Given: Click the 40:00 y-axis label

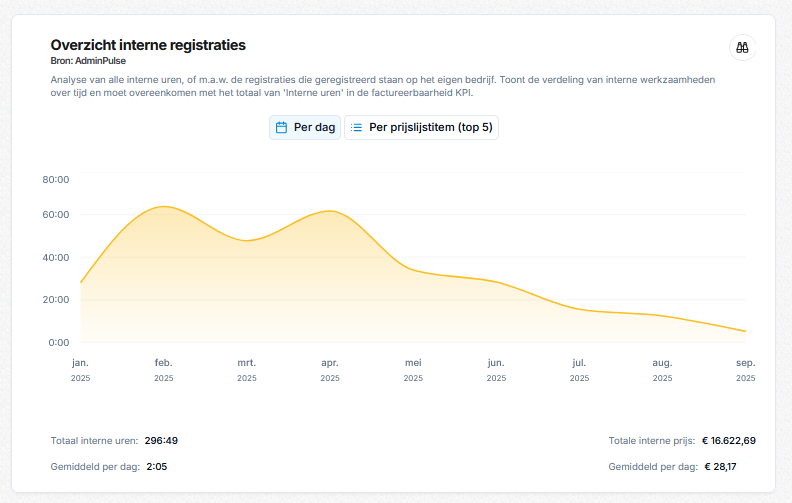Looking at the screenshot, I should [x=56, y=258].
